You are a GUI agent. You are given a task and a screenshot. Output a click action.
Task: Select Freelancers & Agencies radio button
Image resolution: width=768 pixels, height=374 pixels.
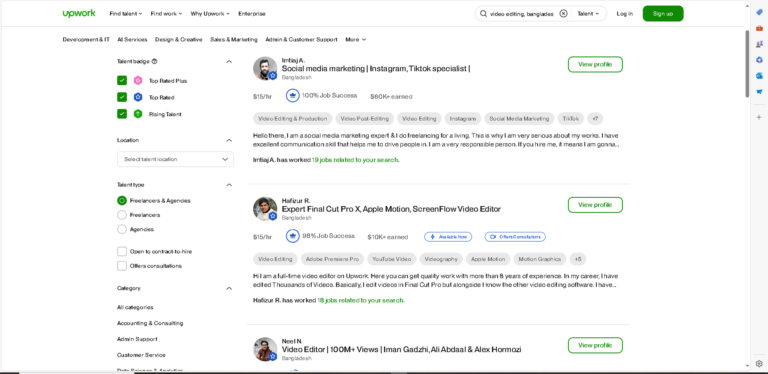tap(122, 201)
